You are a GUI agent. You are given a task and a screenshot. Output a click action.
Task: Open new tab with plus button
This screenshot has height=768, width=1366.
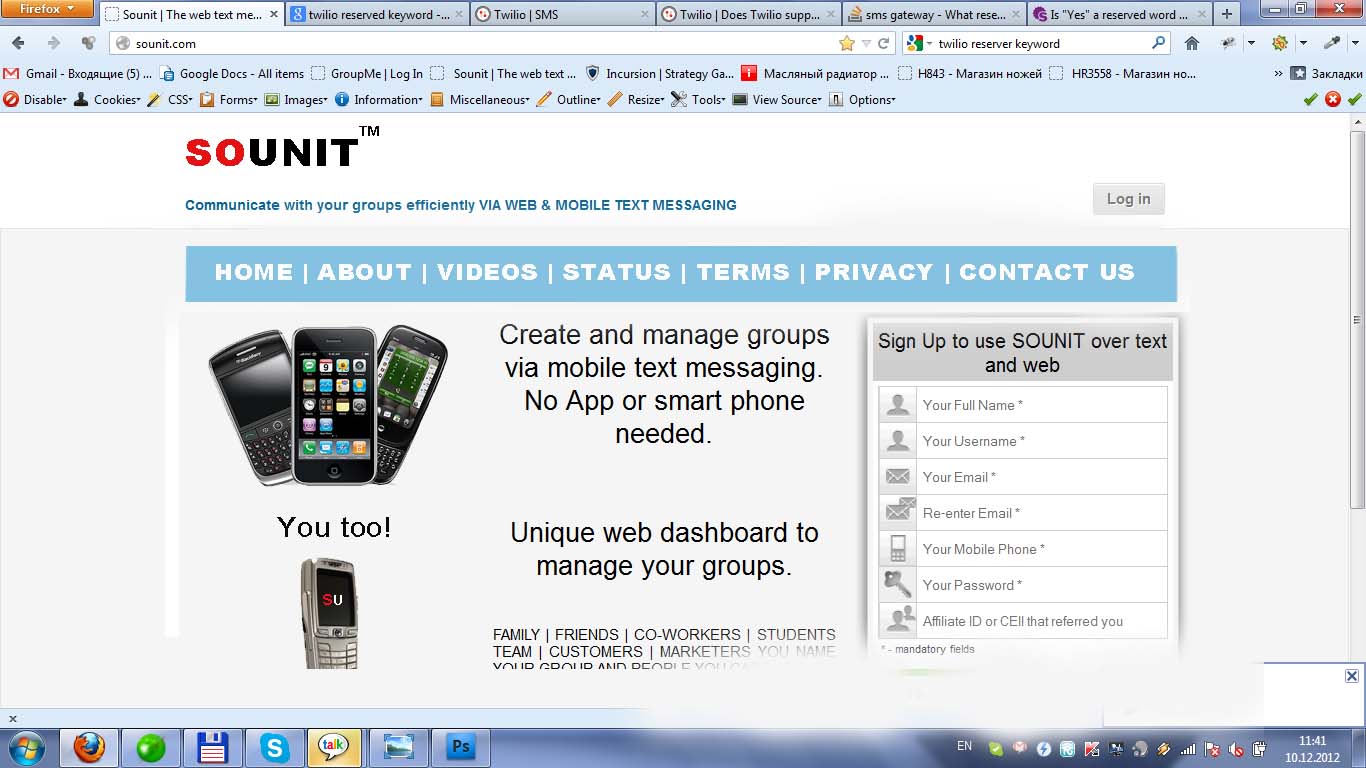click(x=1227, y=14)
